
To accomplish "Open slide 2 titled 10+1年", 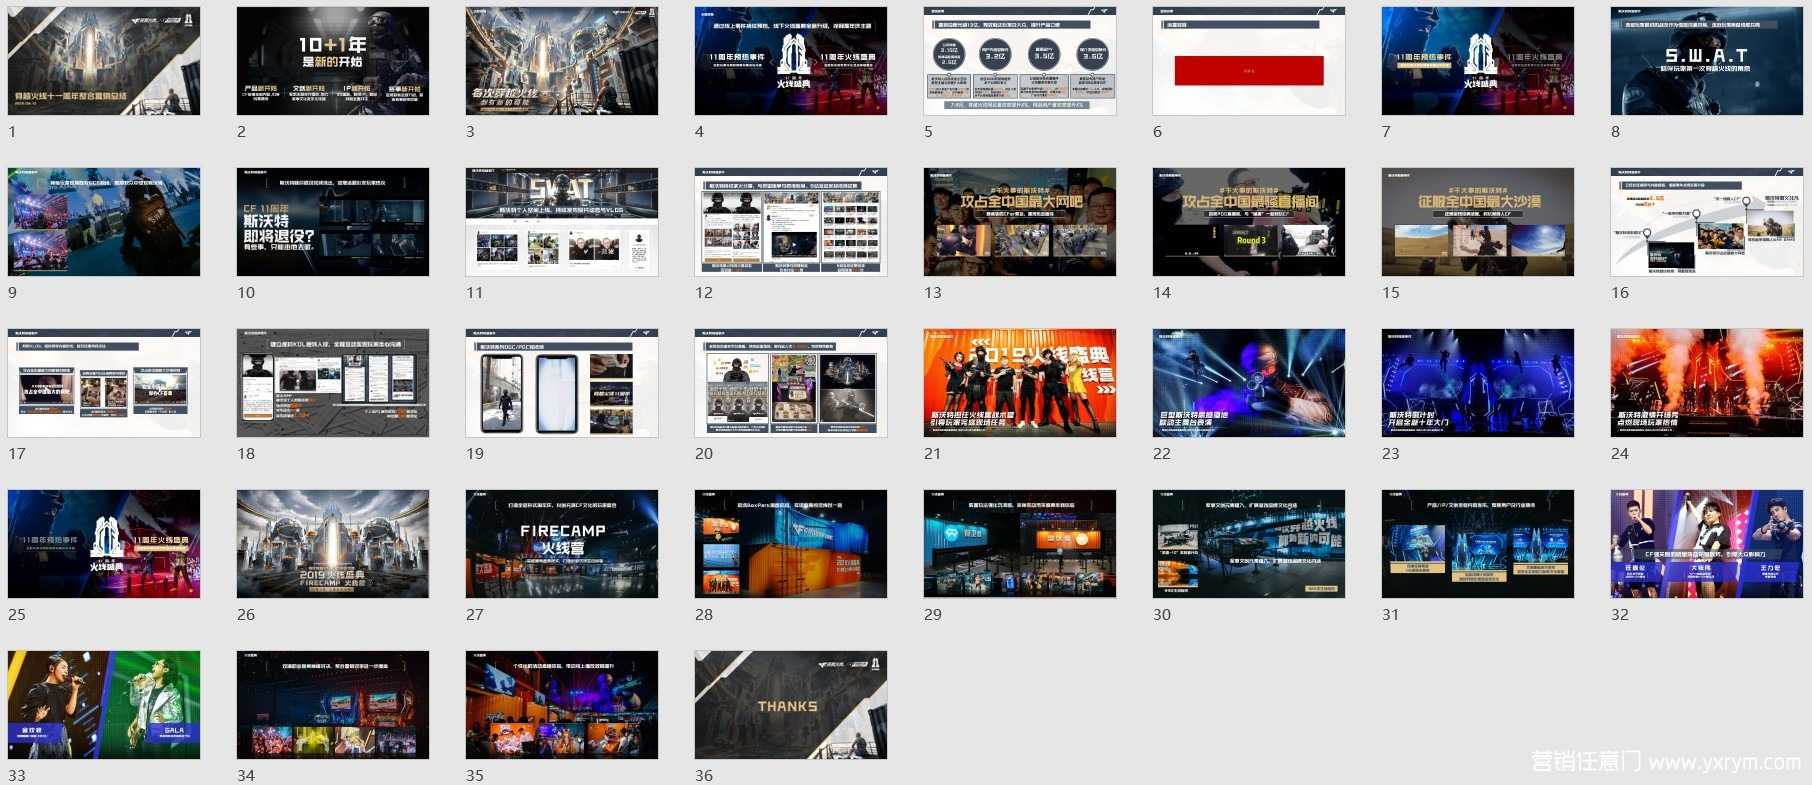I will [333, 61].
